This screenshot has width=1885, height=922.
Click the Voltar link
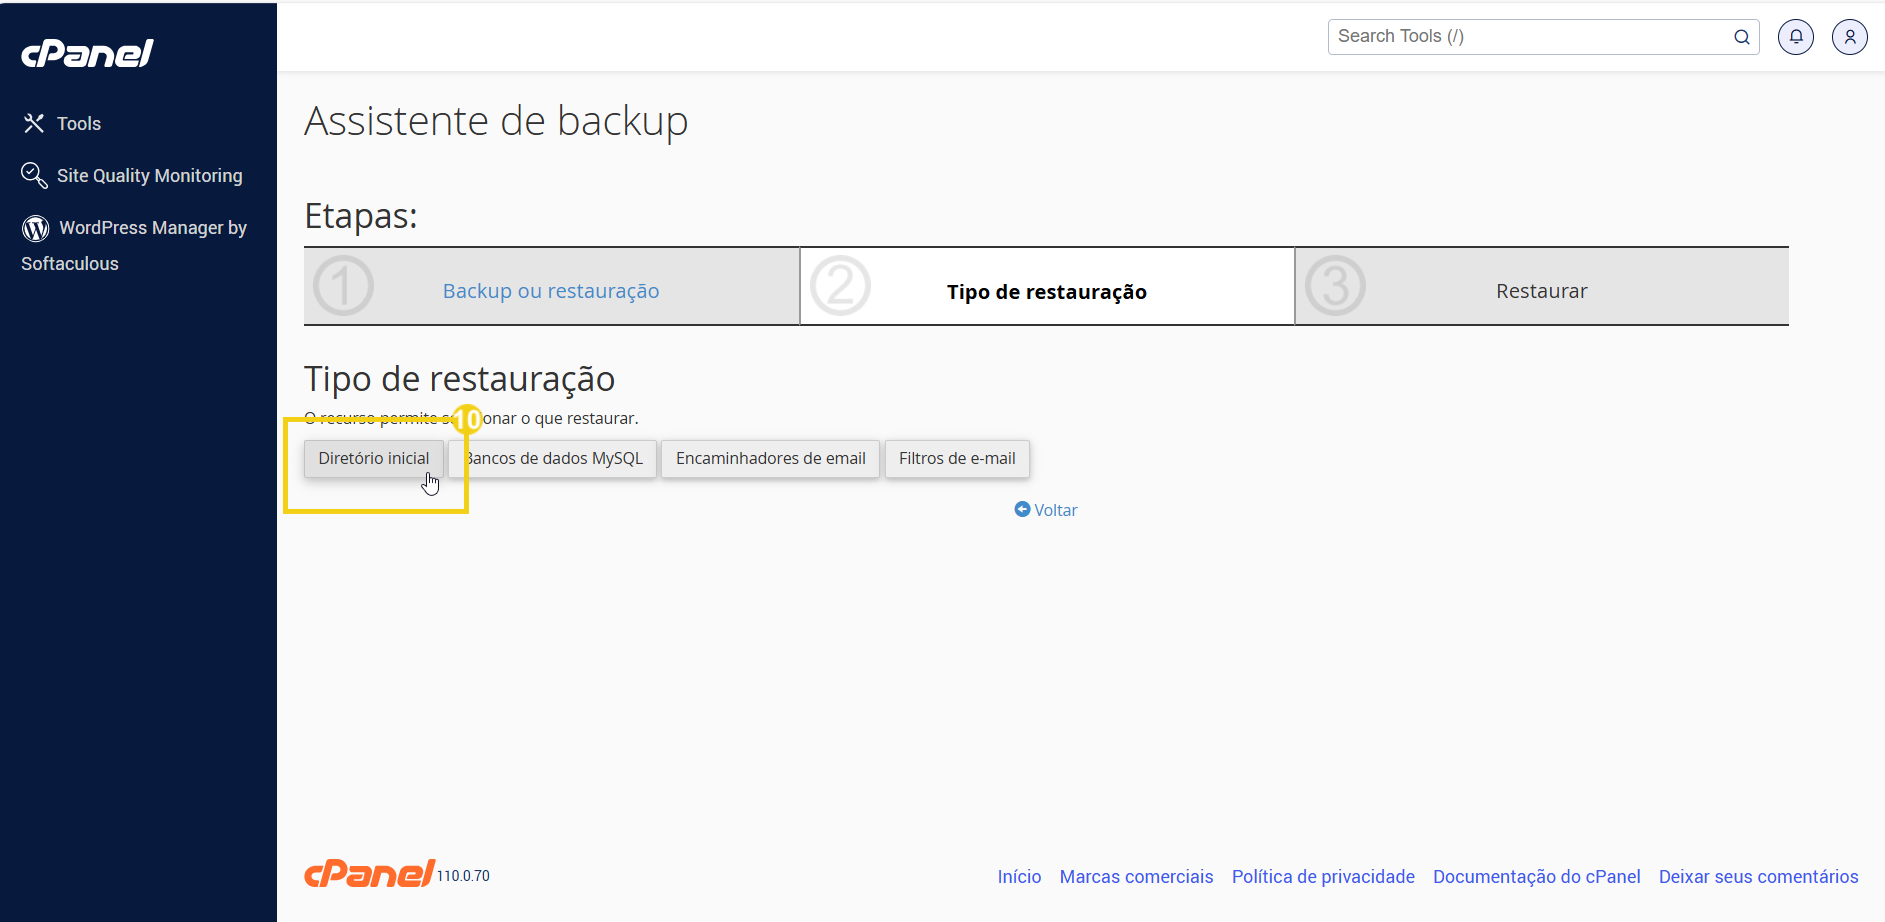pyautogui.click(x=1046, y=510)
